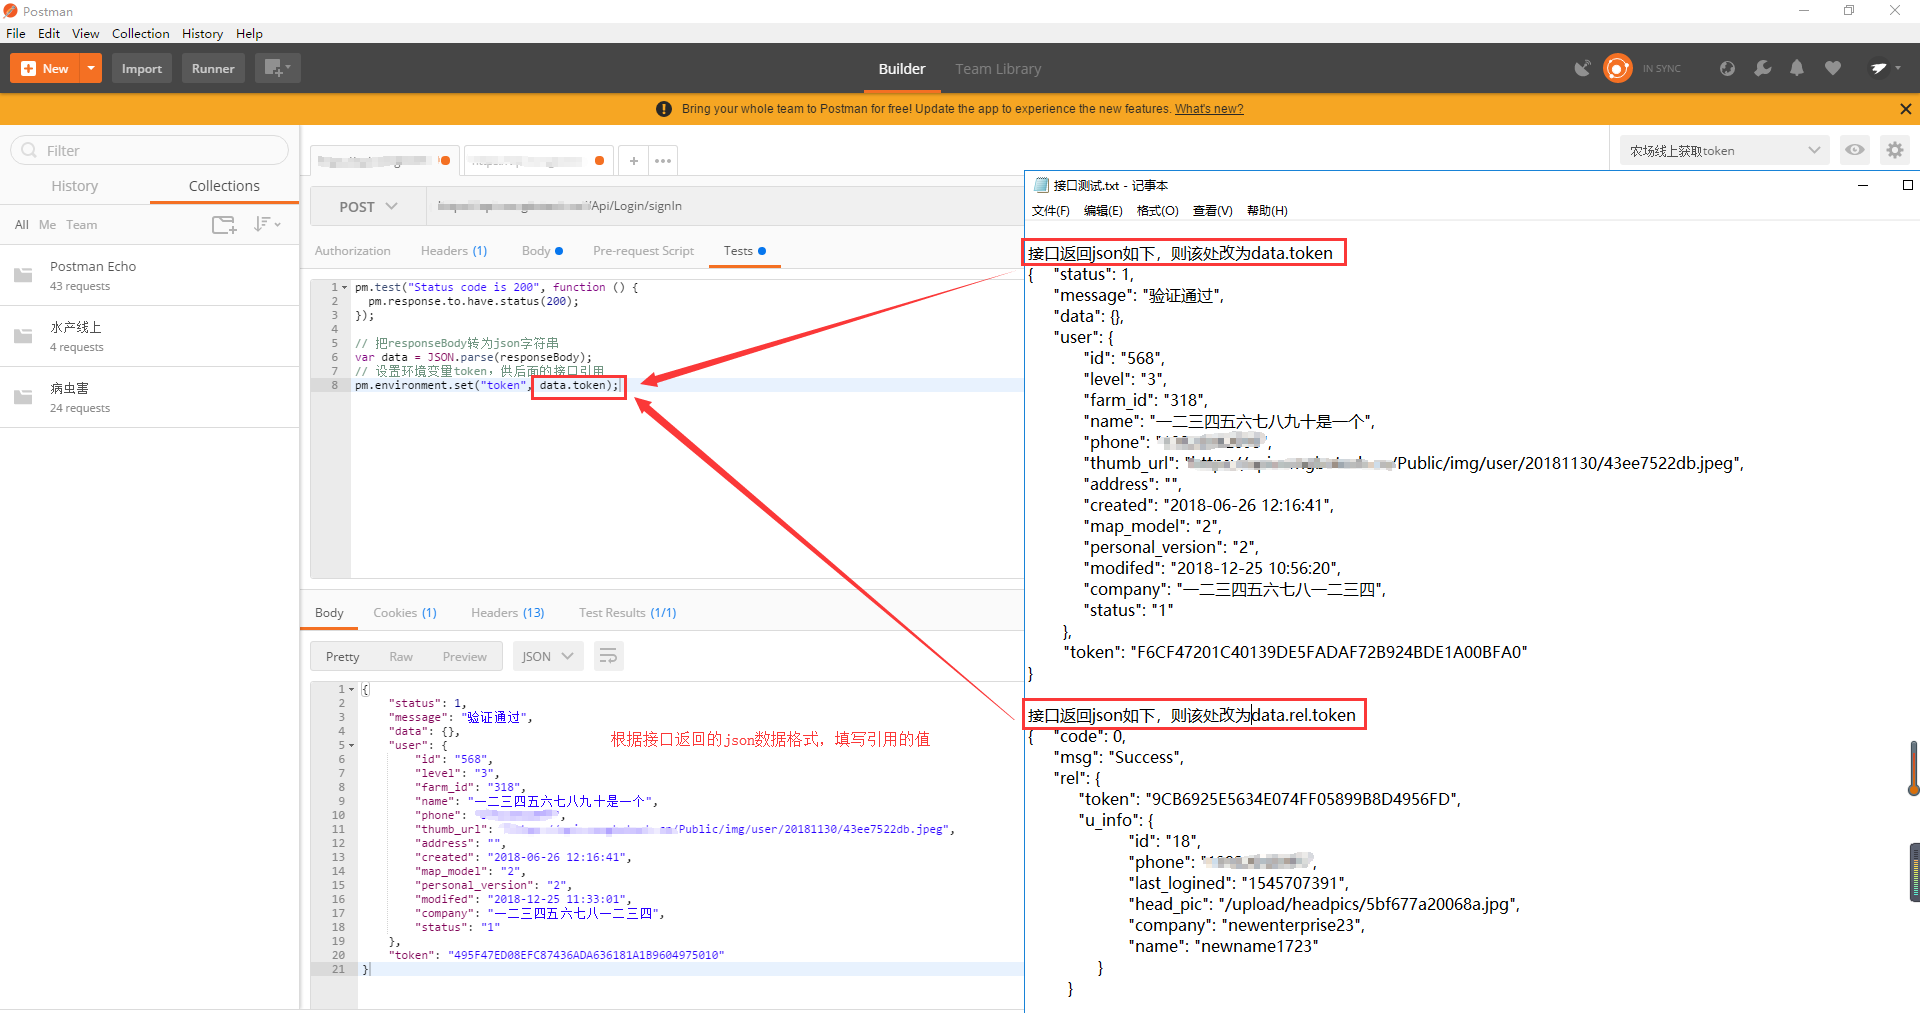The image size is (1920, 1013).
Task: Open response Cookies (1) tab
Action: tap(405, 613)
